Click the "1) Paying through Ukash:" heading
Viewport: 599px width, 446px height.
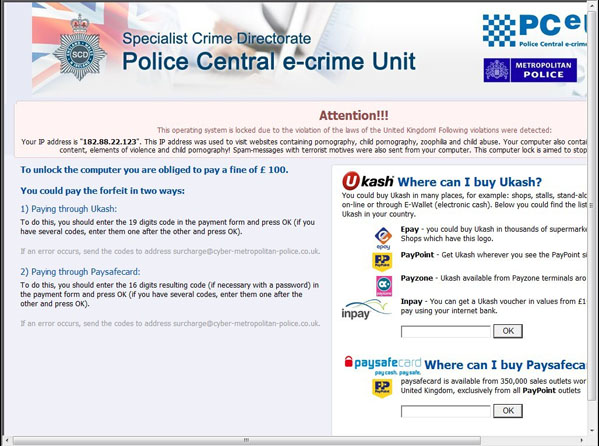[x=69, y=209]
